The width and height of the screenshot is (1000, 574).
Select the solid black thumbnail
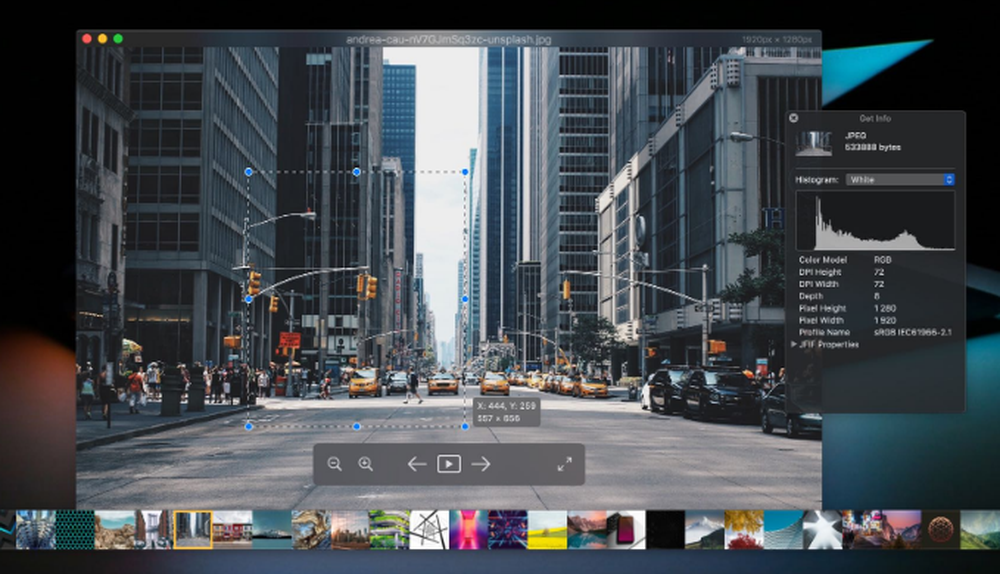[x=665, y=529]
